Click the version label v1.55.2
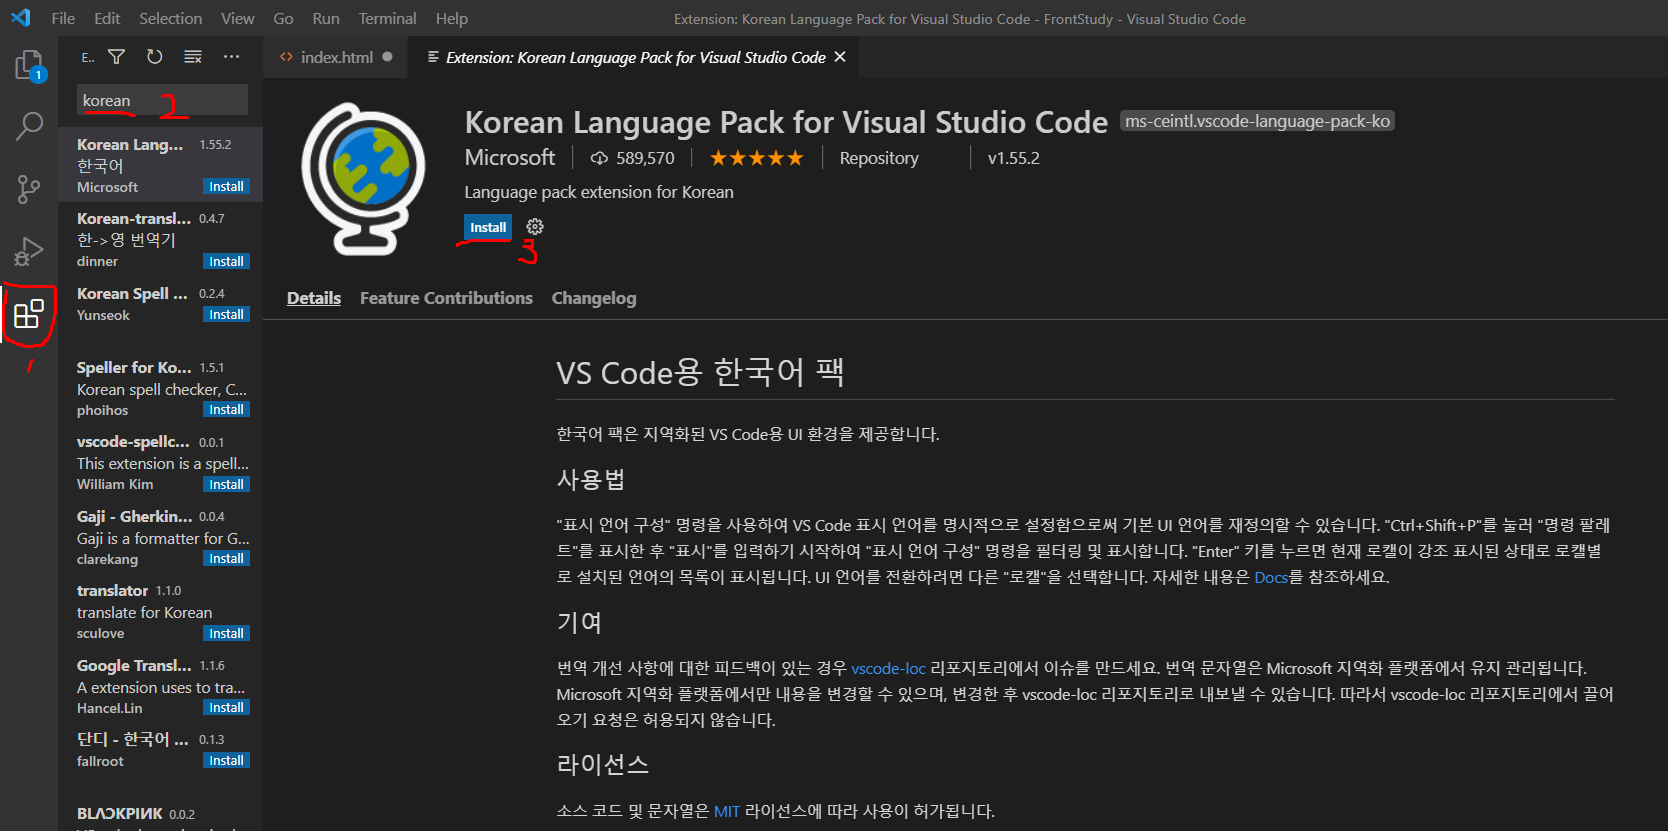The image size is (1668, 831). 1014,158
